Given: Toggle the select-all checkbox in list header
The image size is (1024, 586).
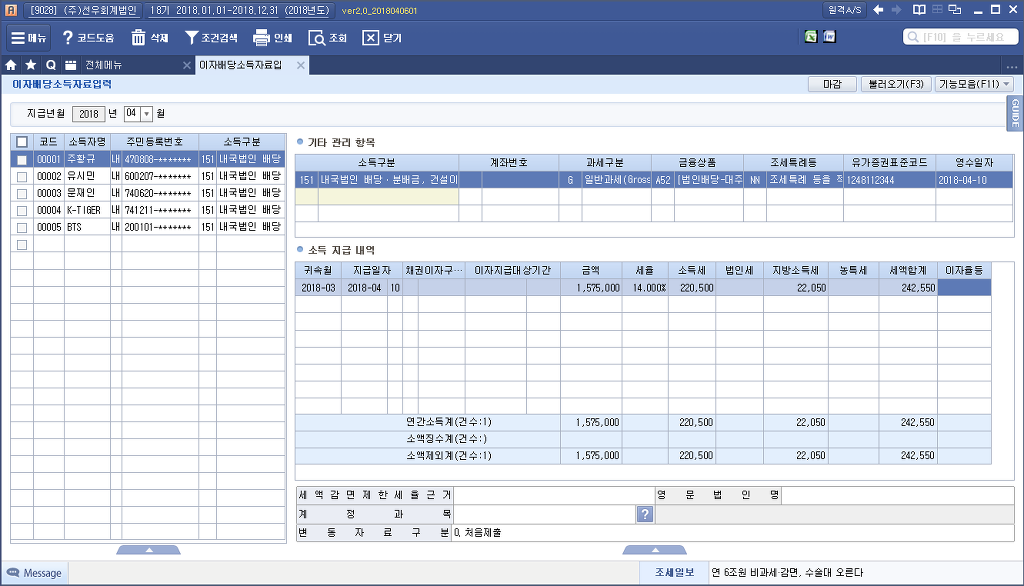Looking at the screenshot, I should [22, 142].
